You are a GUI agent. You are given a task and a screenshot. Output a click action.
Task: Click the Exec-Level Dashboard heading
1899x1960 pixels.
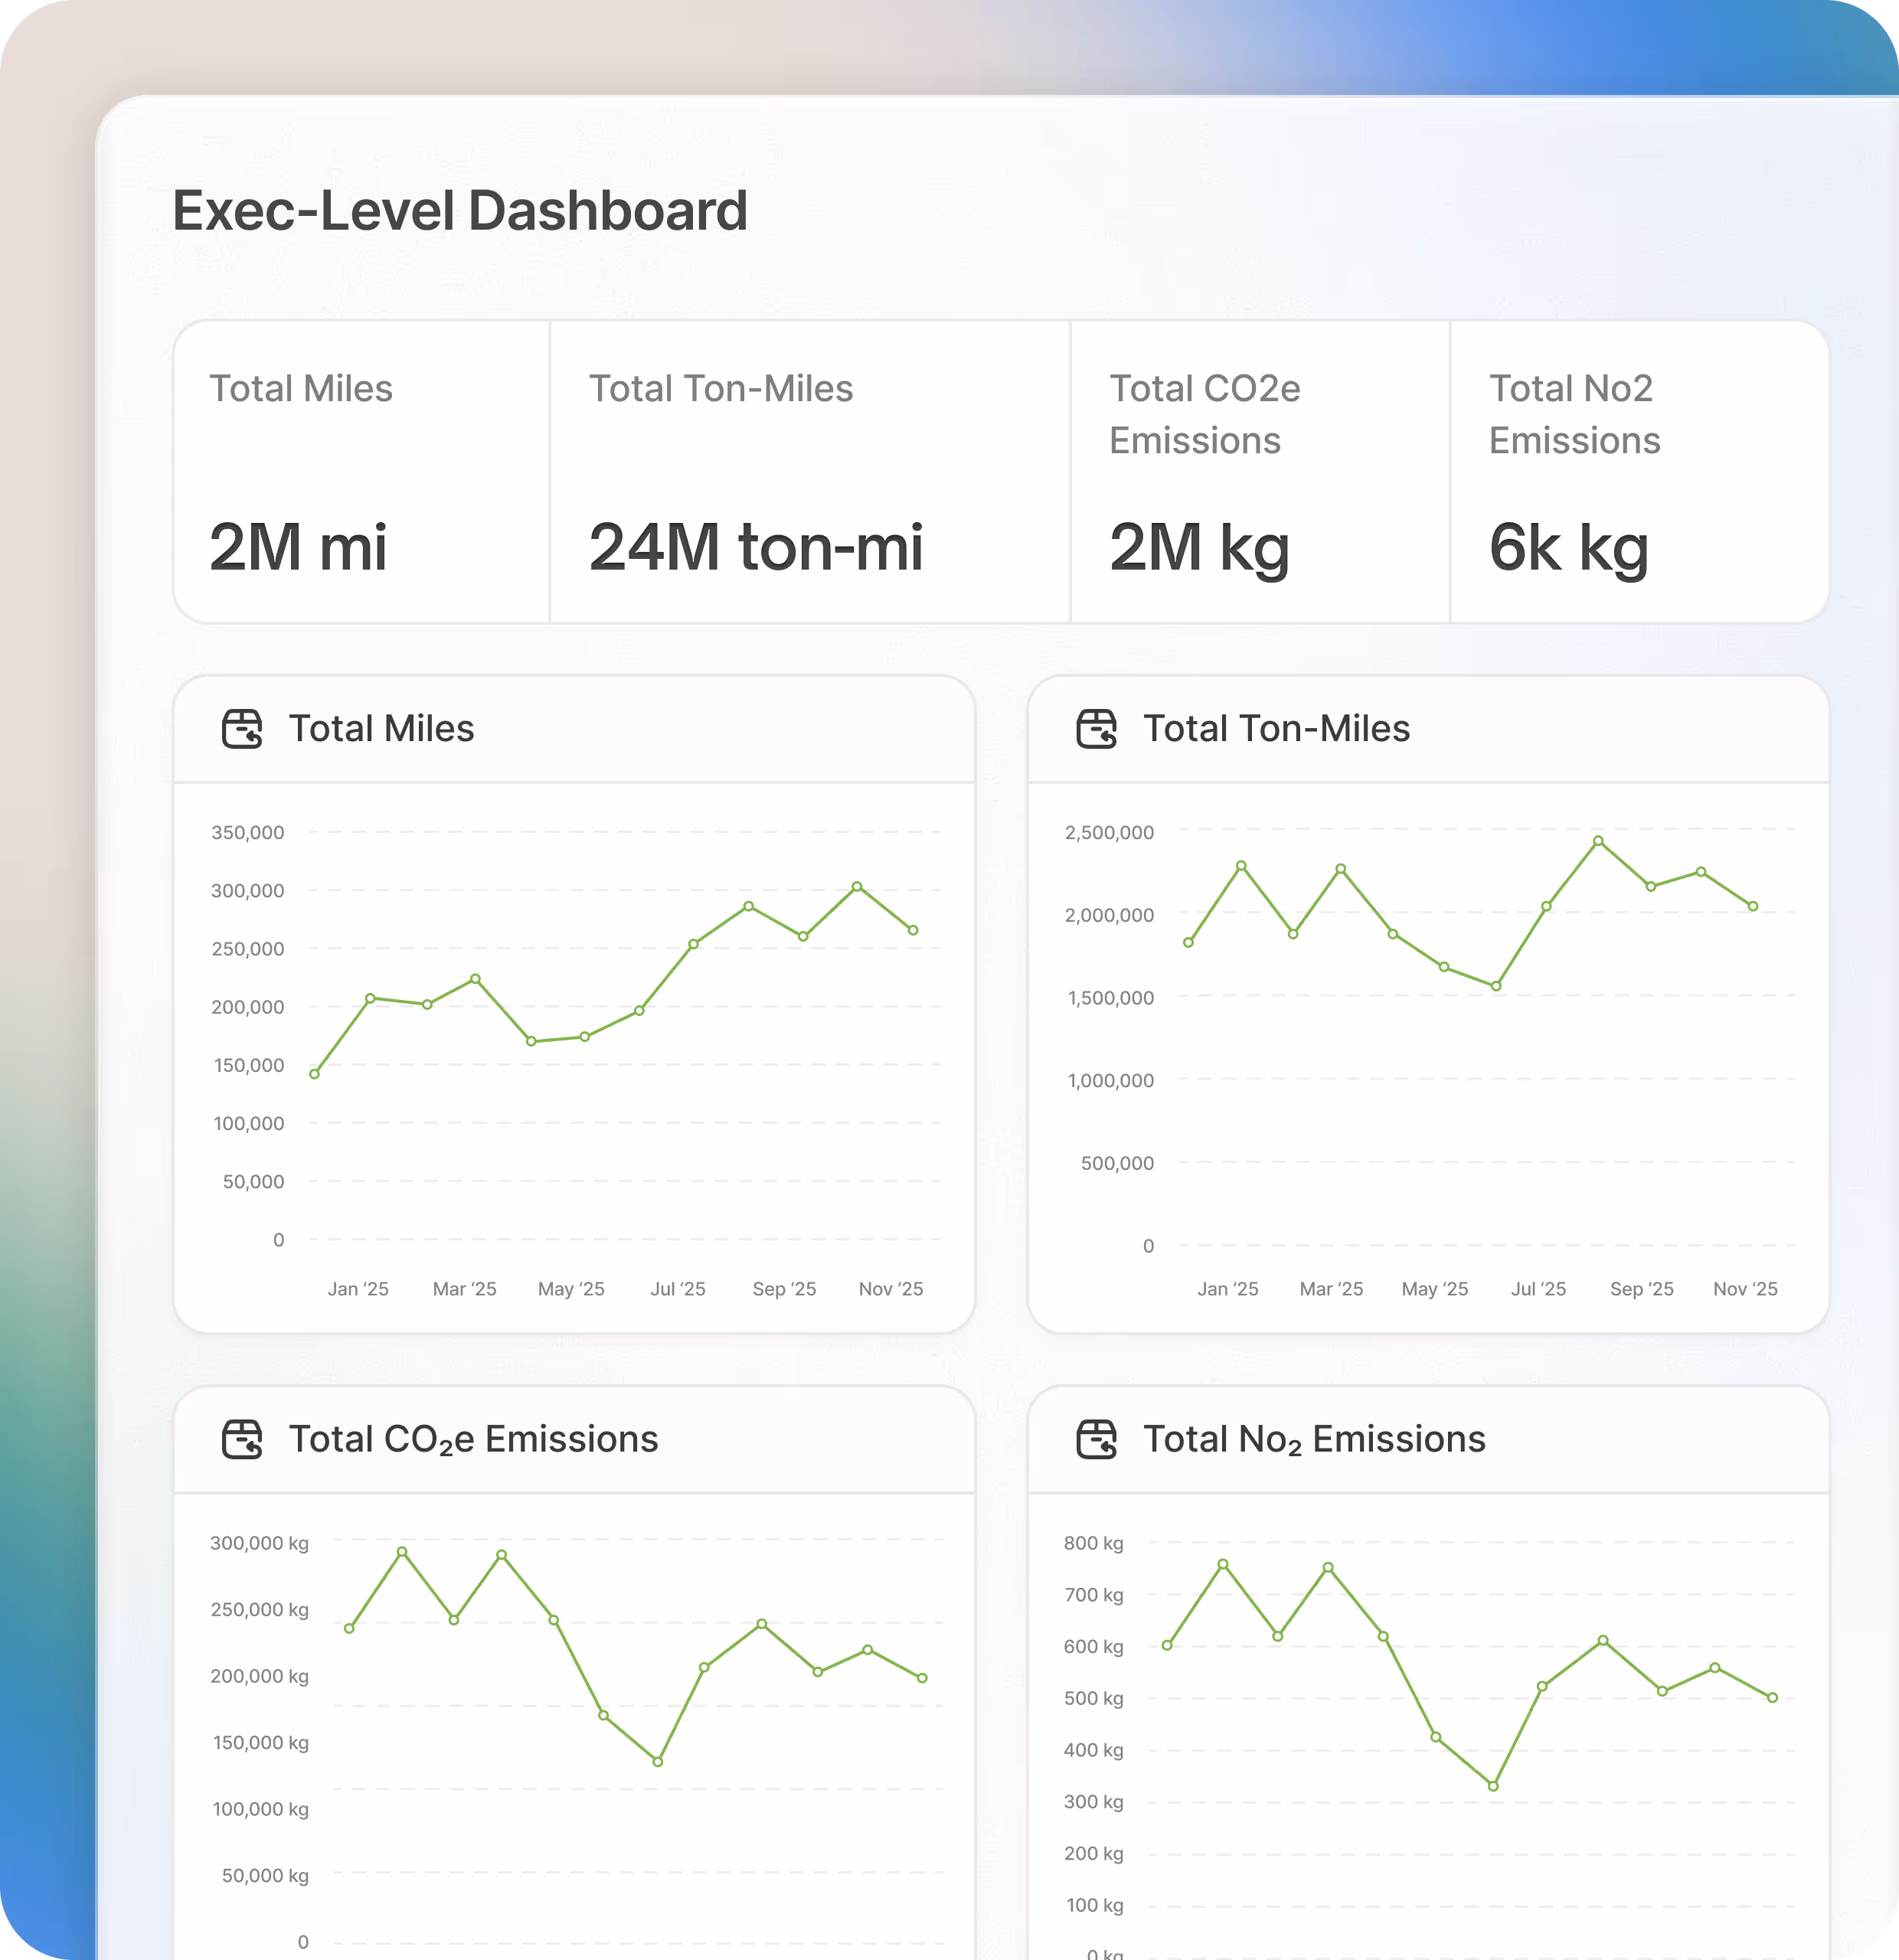tap(460, 211)
